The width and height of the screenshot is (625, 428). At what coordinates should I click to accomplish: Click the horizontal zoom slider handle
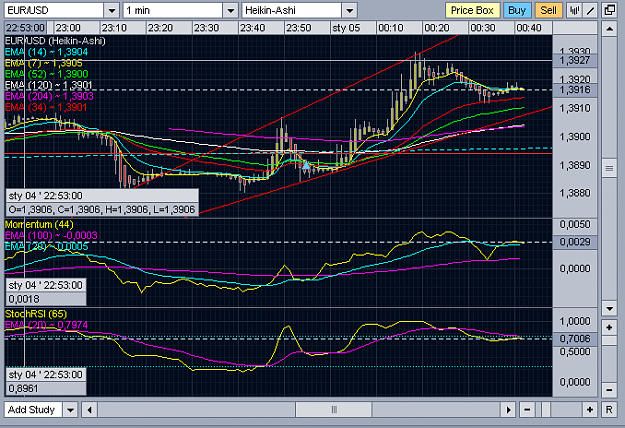pyautogui.click(x=546, y=410)
